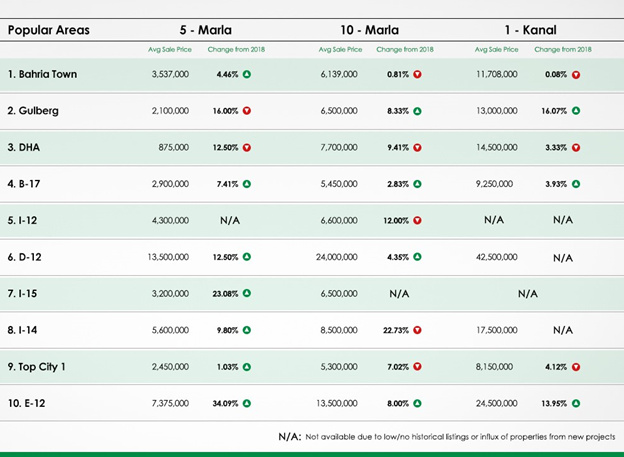Click red down arrow beside DHA 9.41%
624x457 pixels.
[x=417, y=148]
